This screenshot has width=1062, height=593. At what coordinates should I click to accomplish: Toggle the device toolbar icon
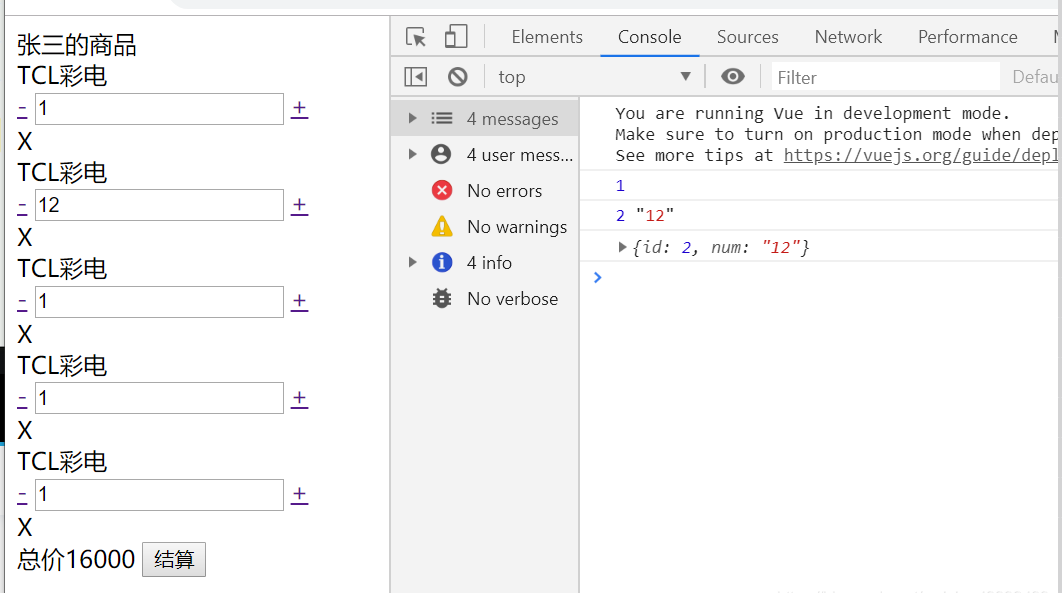(456, 37)
